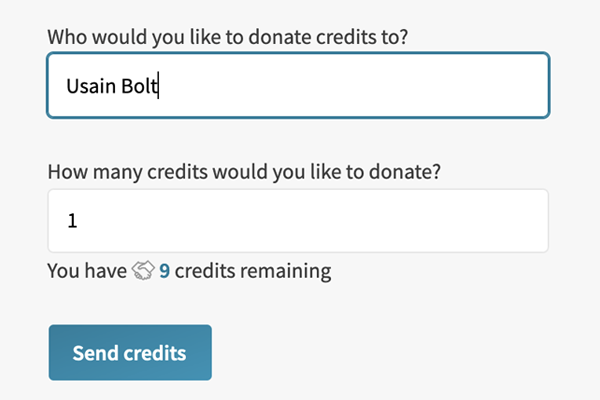Click the value 1 in credits field
The height and width of the screenshot is (400, 600).
pos(72,221)
